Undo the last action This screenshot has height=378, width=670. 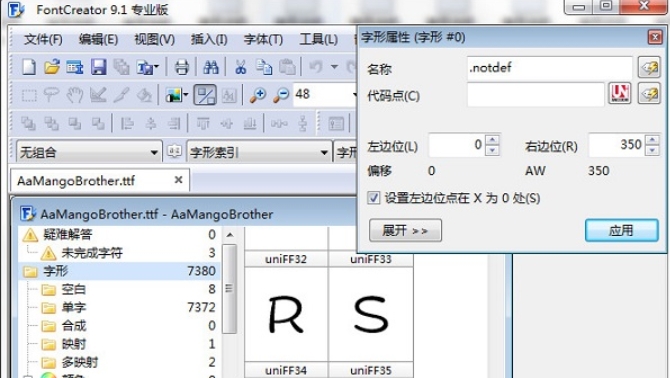[x=316, y=67]
